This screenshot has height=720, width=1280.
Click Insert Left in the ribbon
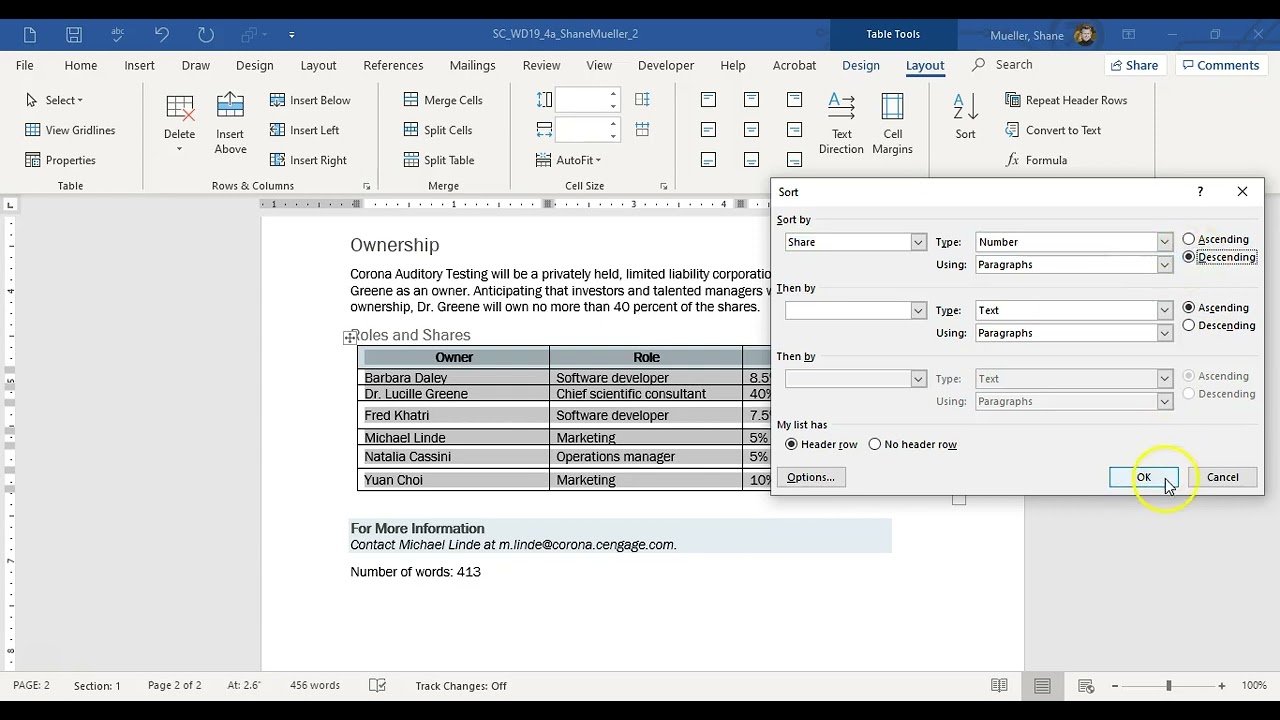coord(305,130)
